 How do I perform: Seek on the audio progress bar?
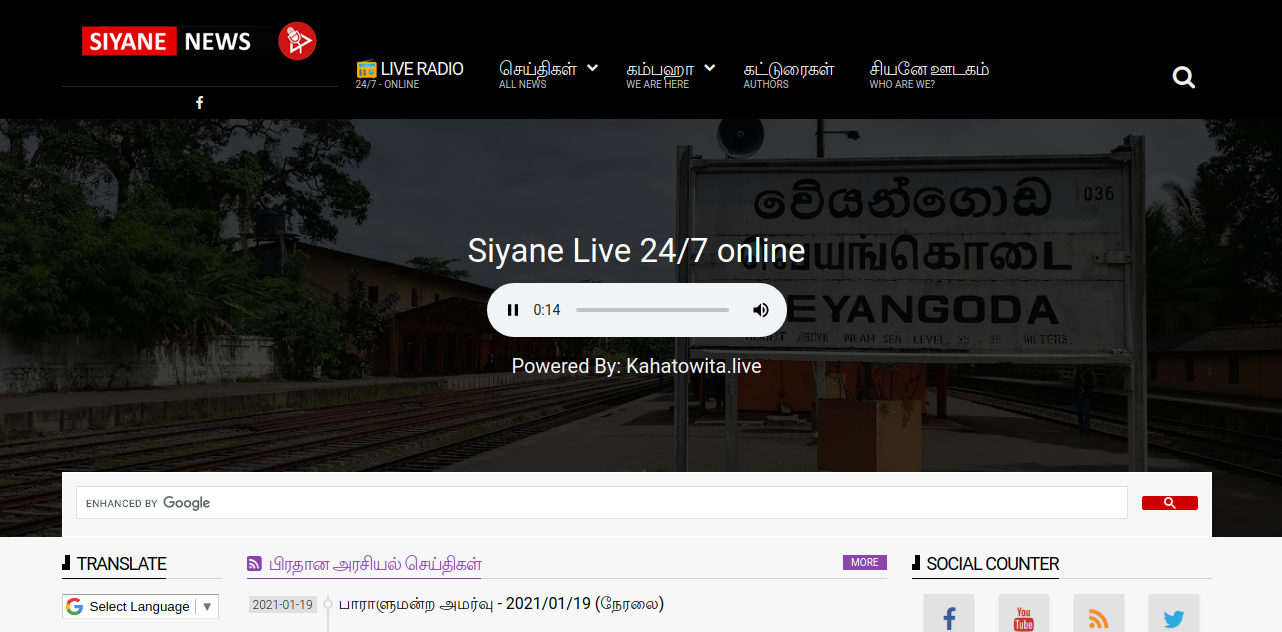click(652, 310)
